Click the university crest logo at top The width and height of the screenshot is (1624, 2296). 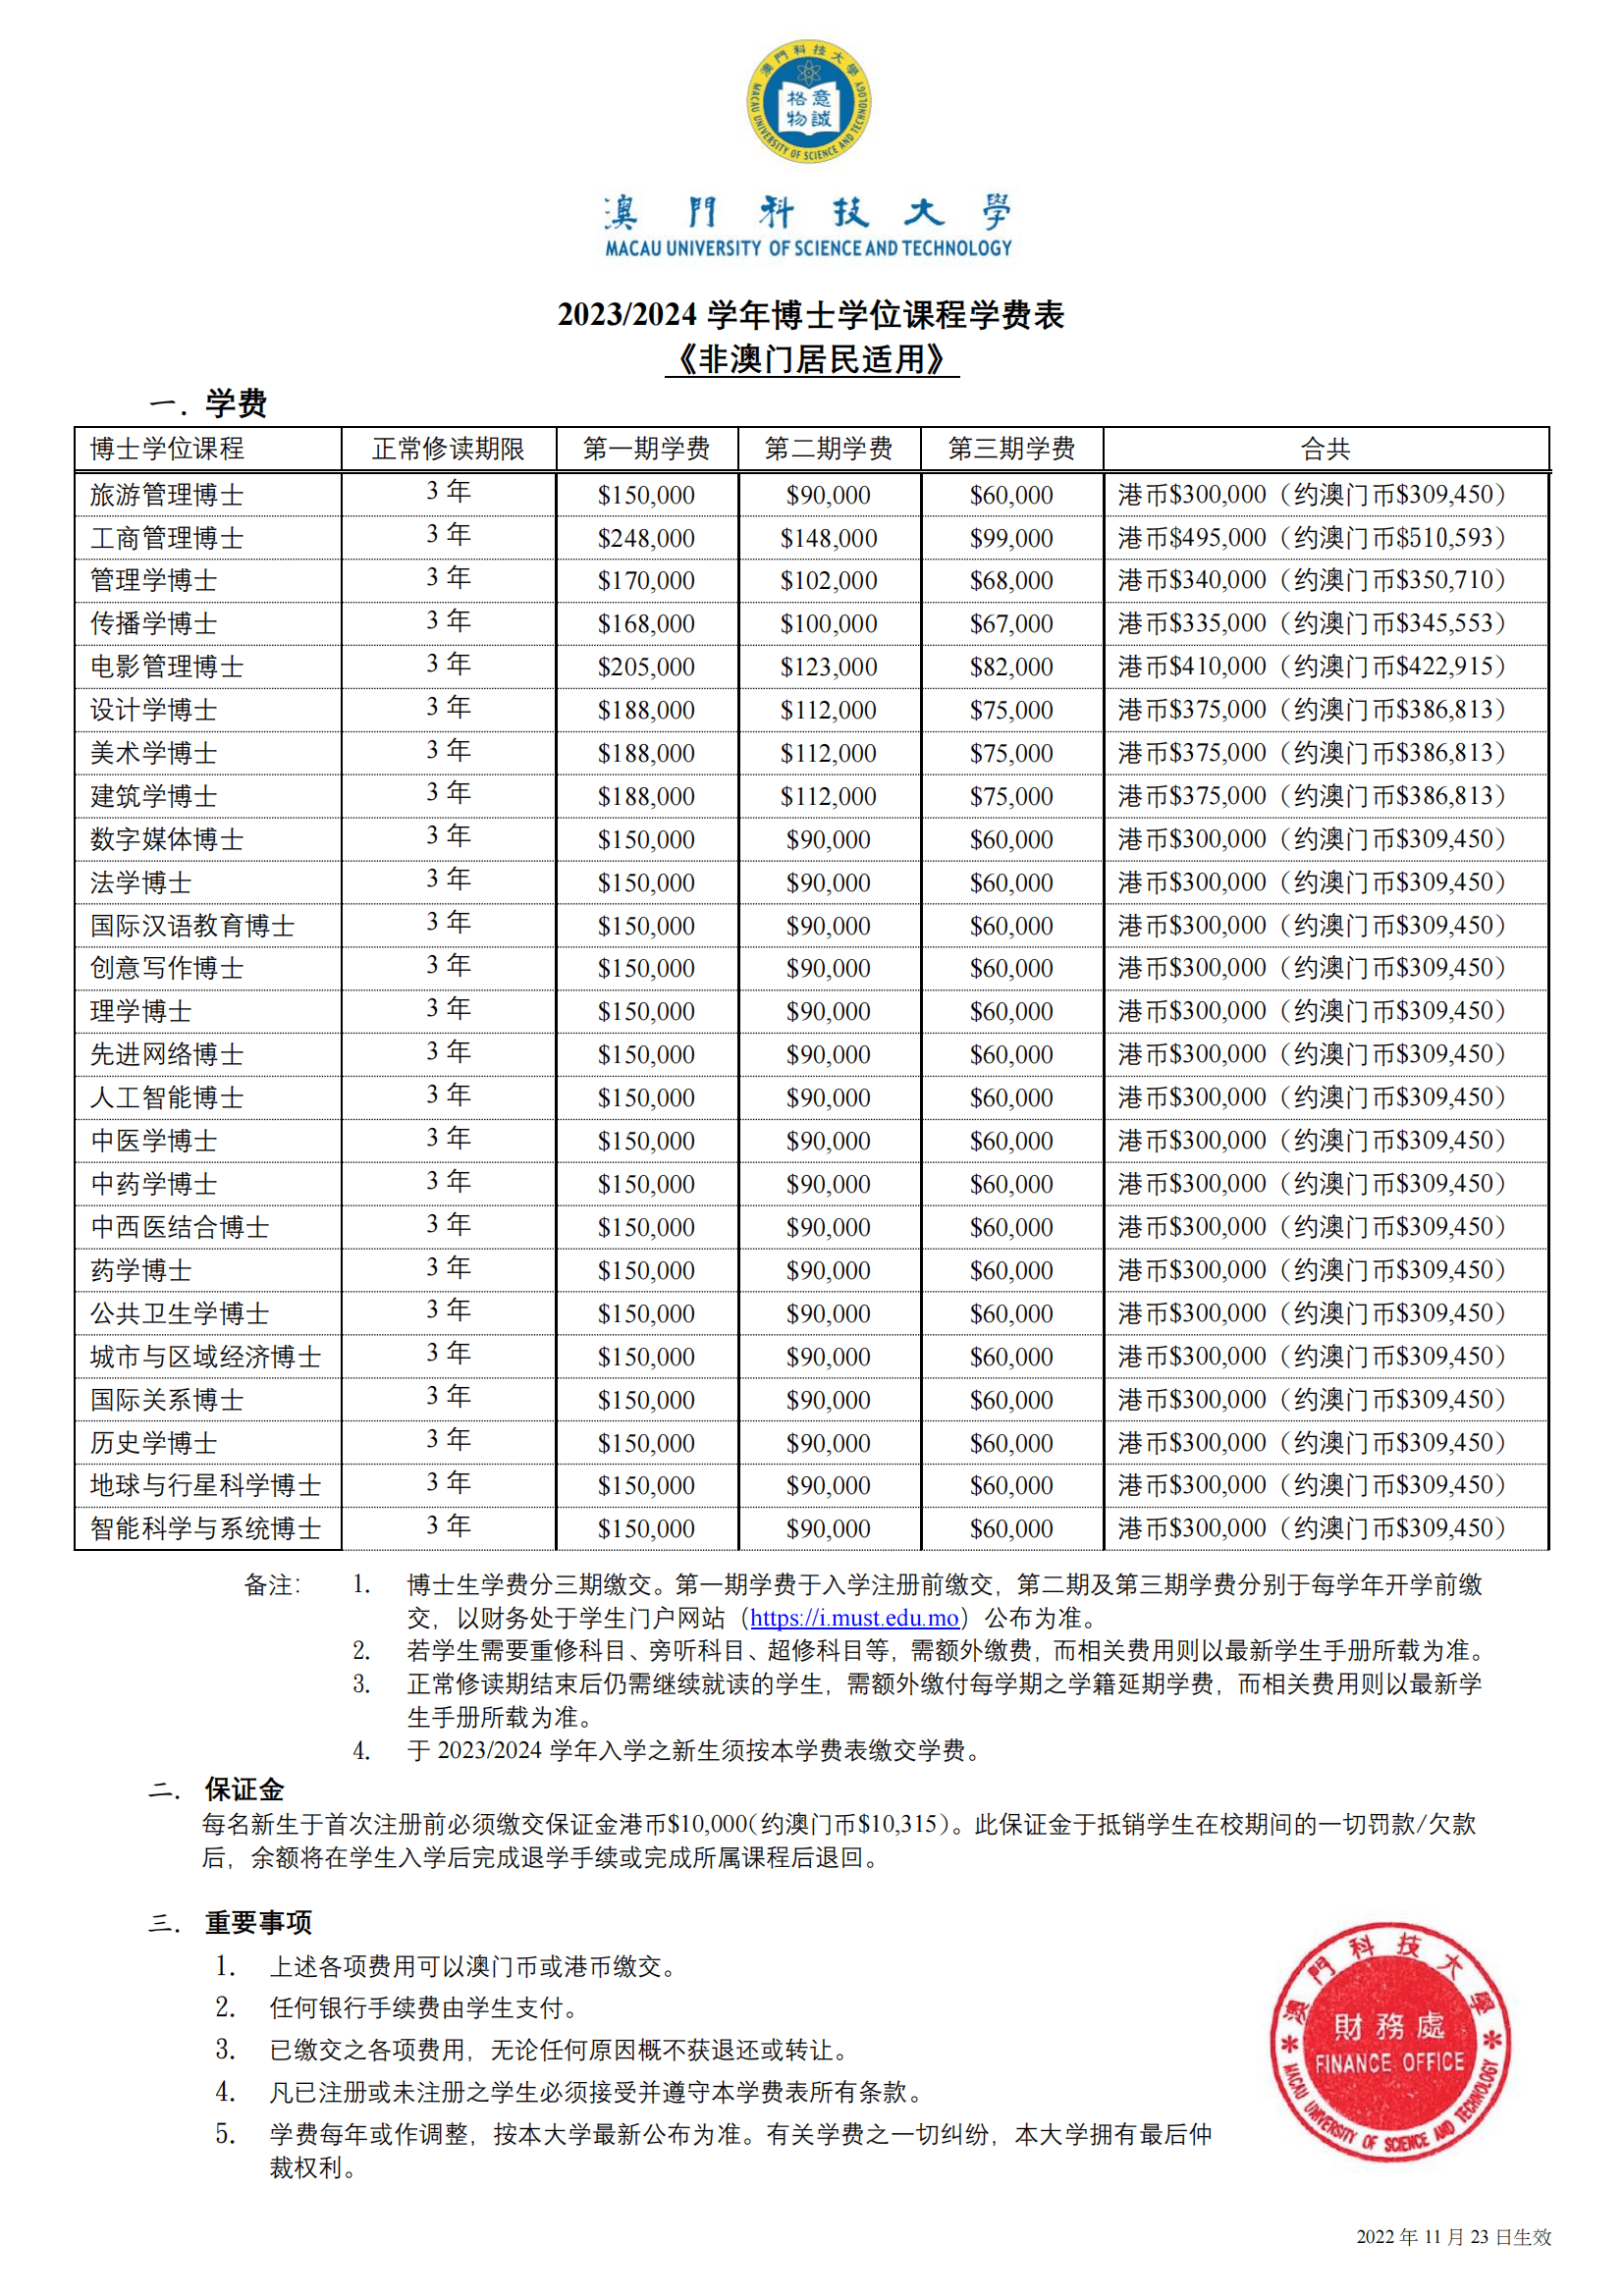coord(809,101)
